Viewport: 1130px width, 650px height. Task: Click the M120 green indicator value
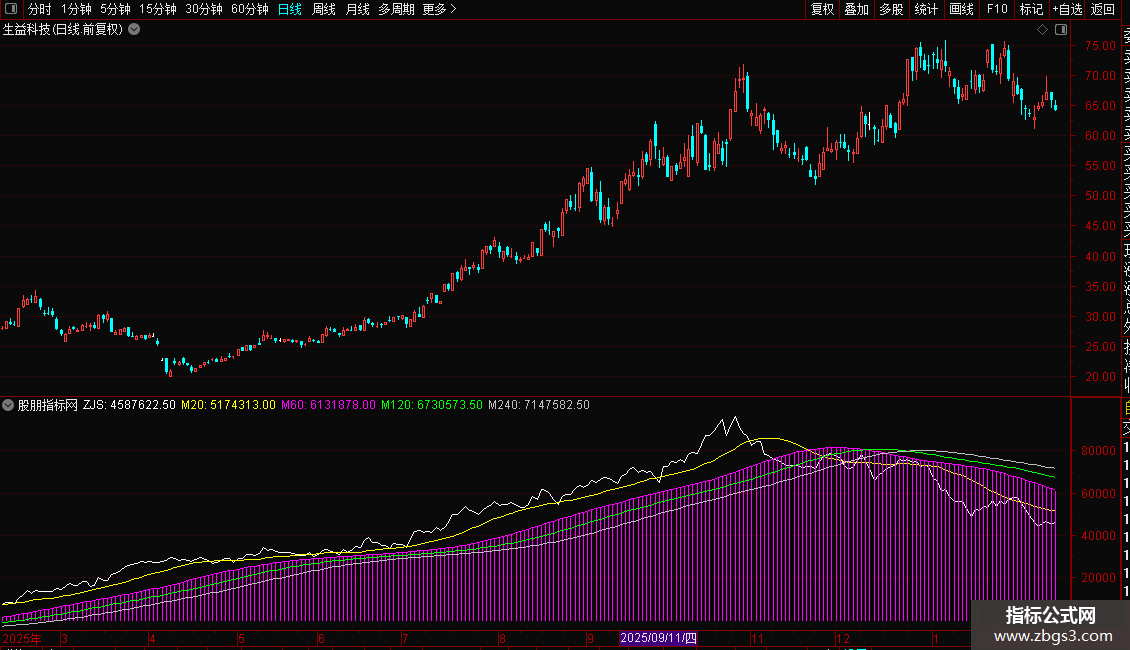pos(432,405)
